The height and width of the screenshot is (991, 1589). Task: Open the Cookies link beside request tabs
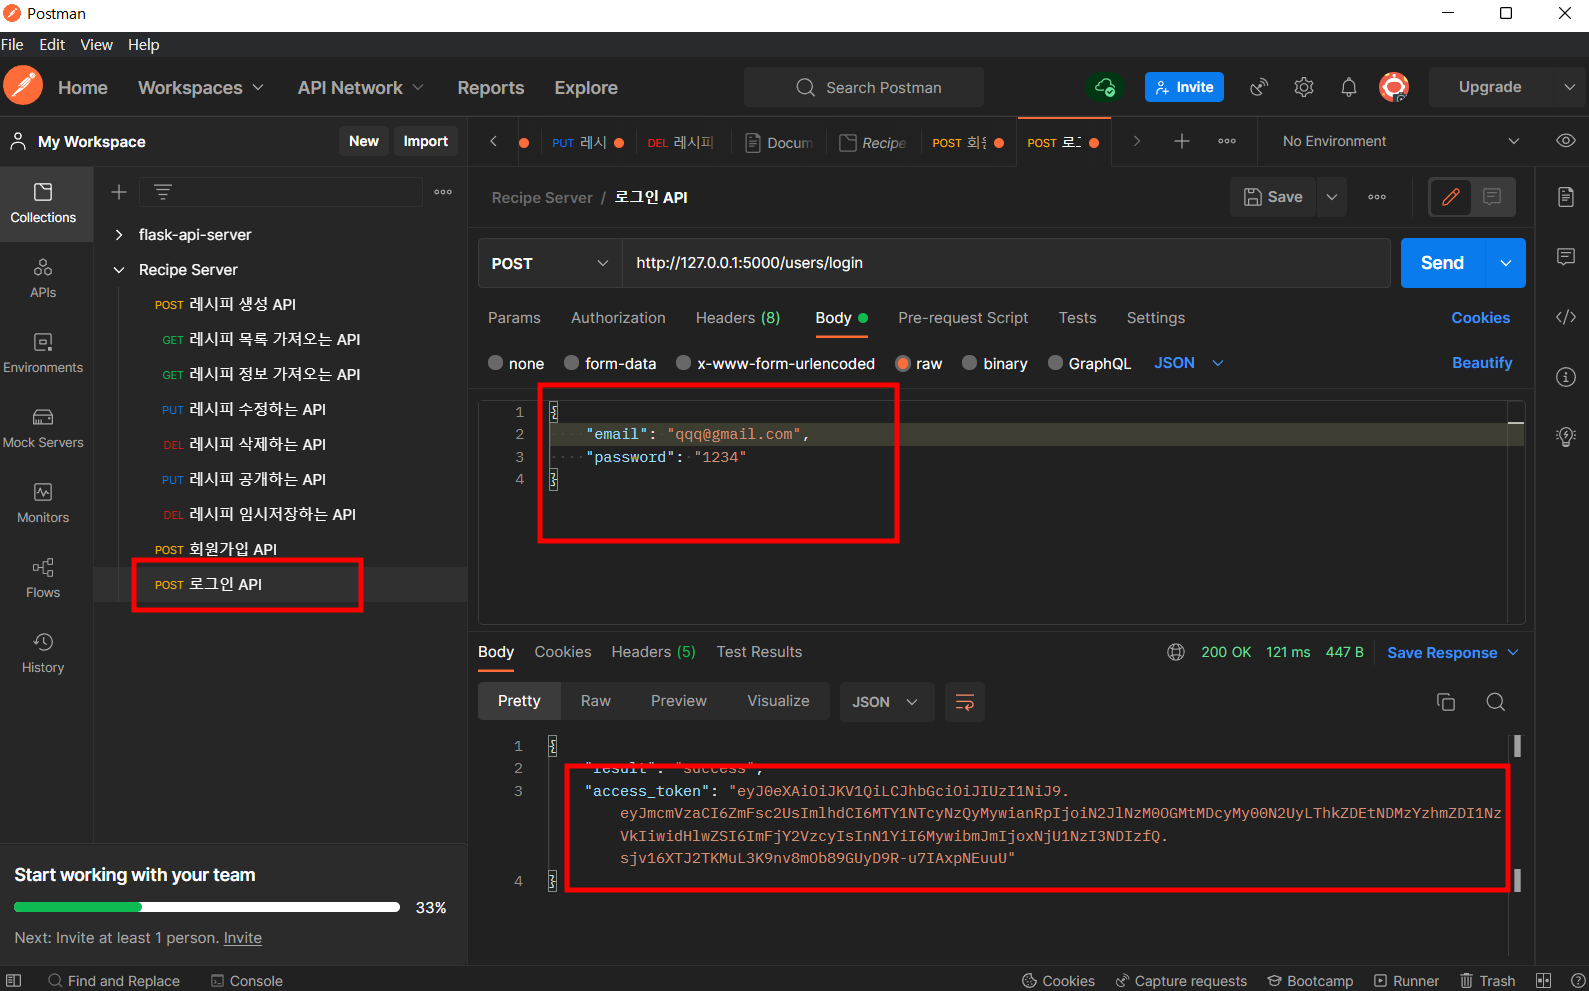tap(1481, 318)
